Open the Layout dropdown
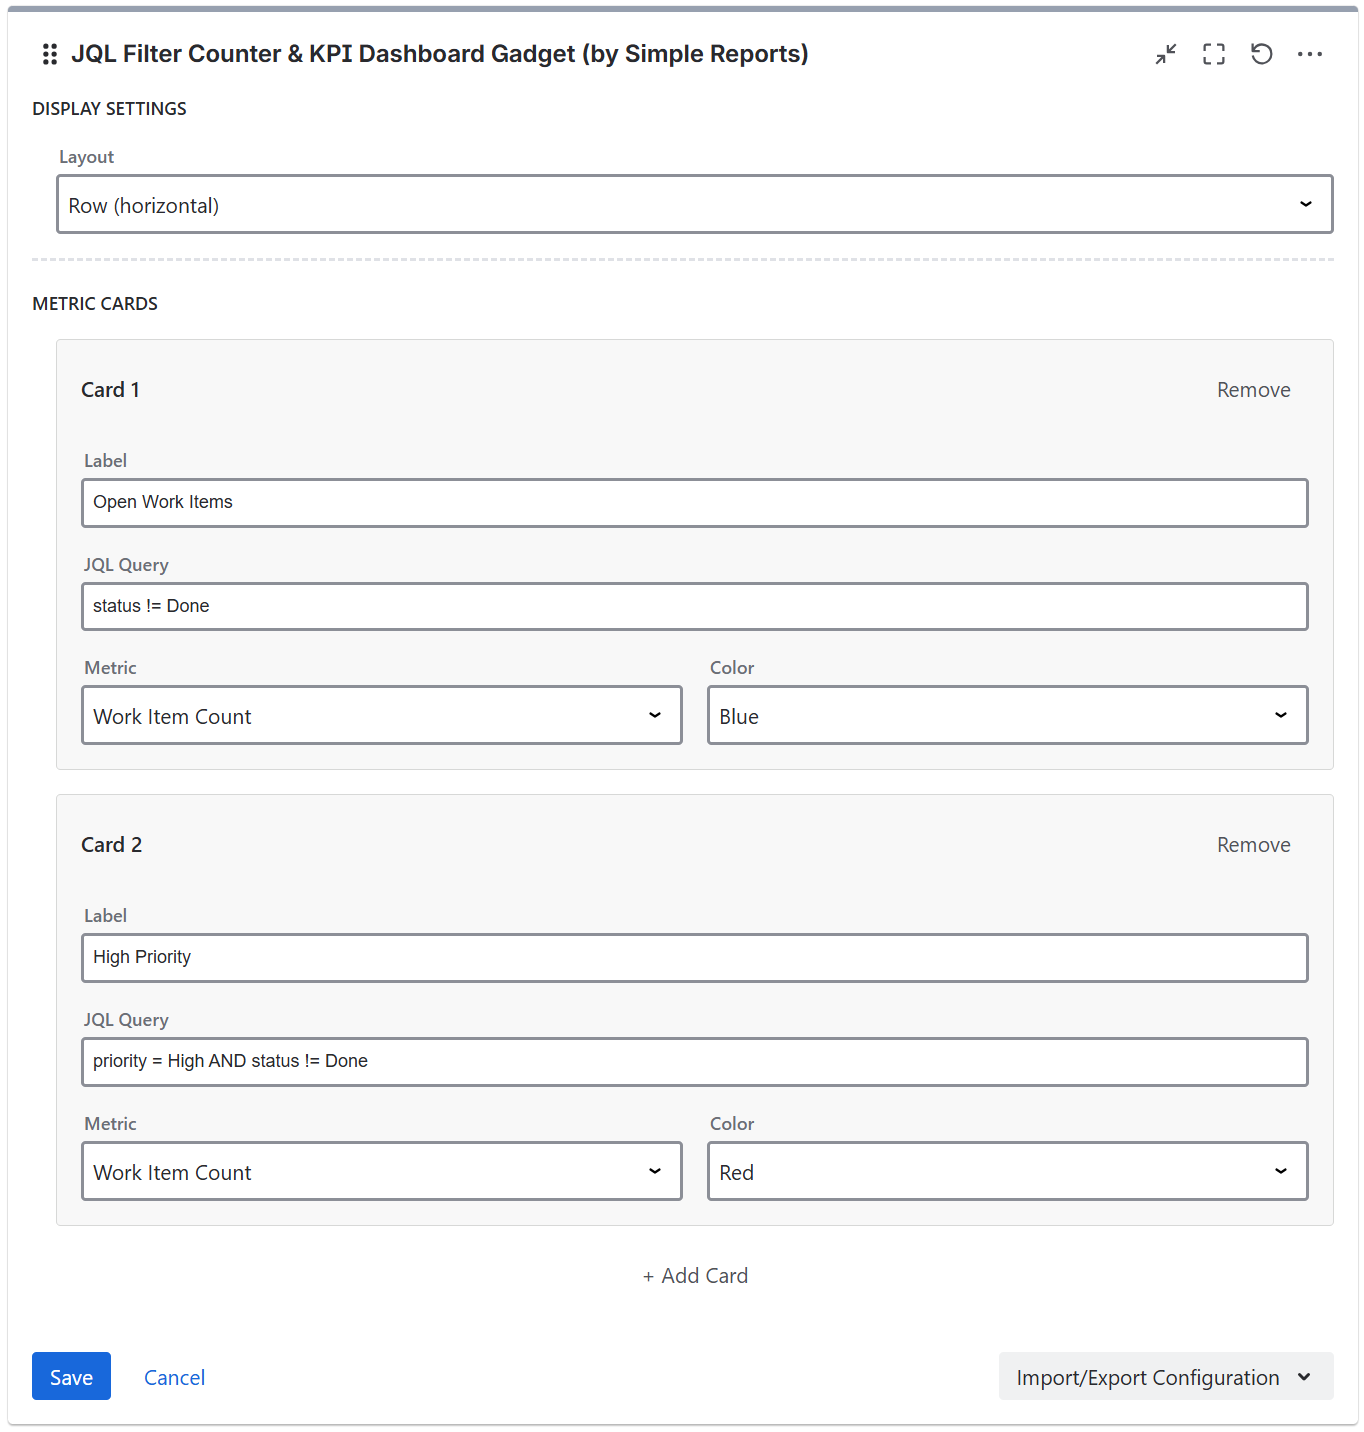1364x1432 pixels. [694, 205]
